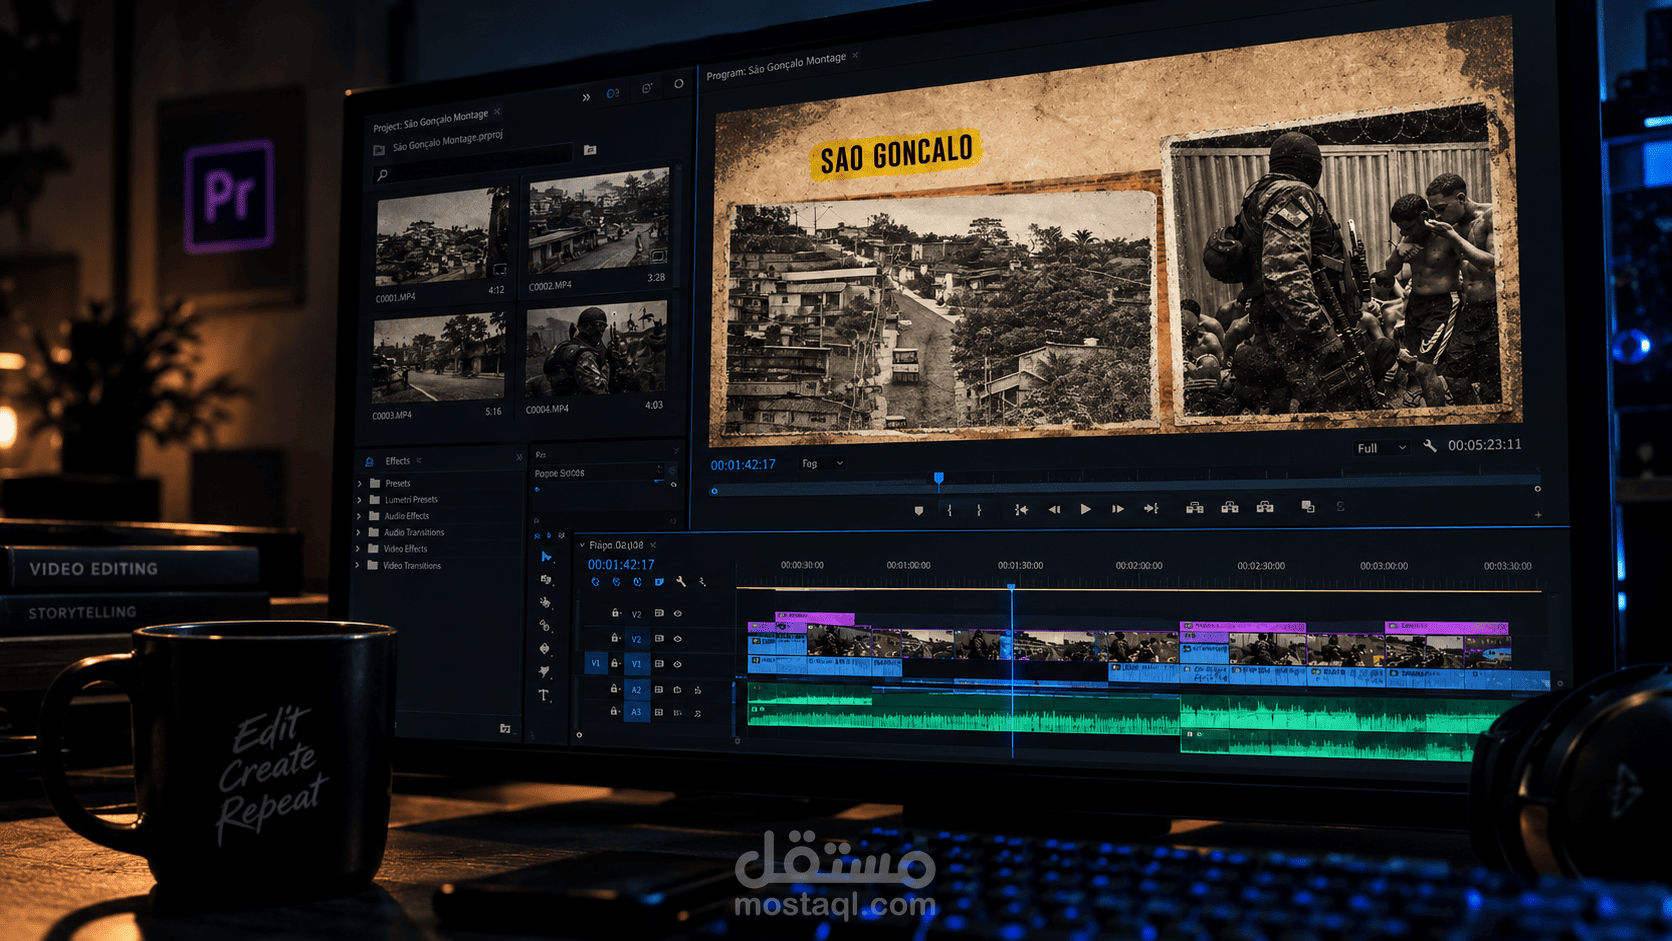Click the Lift button in Program monitor
This screenshot has height=941, width=1672.
pyautogui.click(x=1195, y=508)
